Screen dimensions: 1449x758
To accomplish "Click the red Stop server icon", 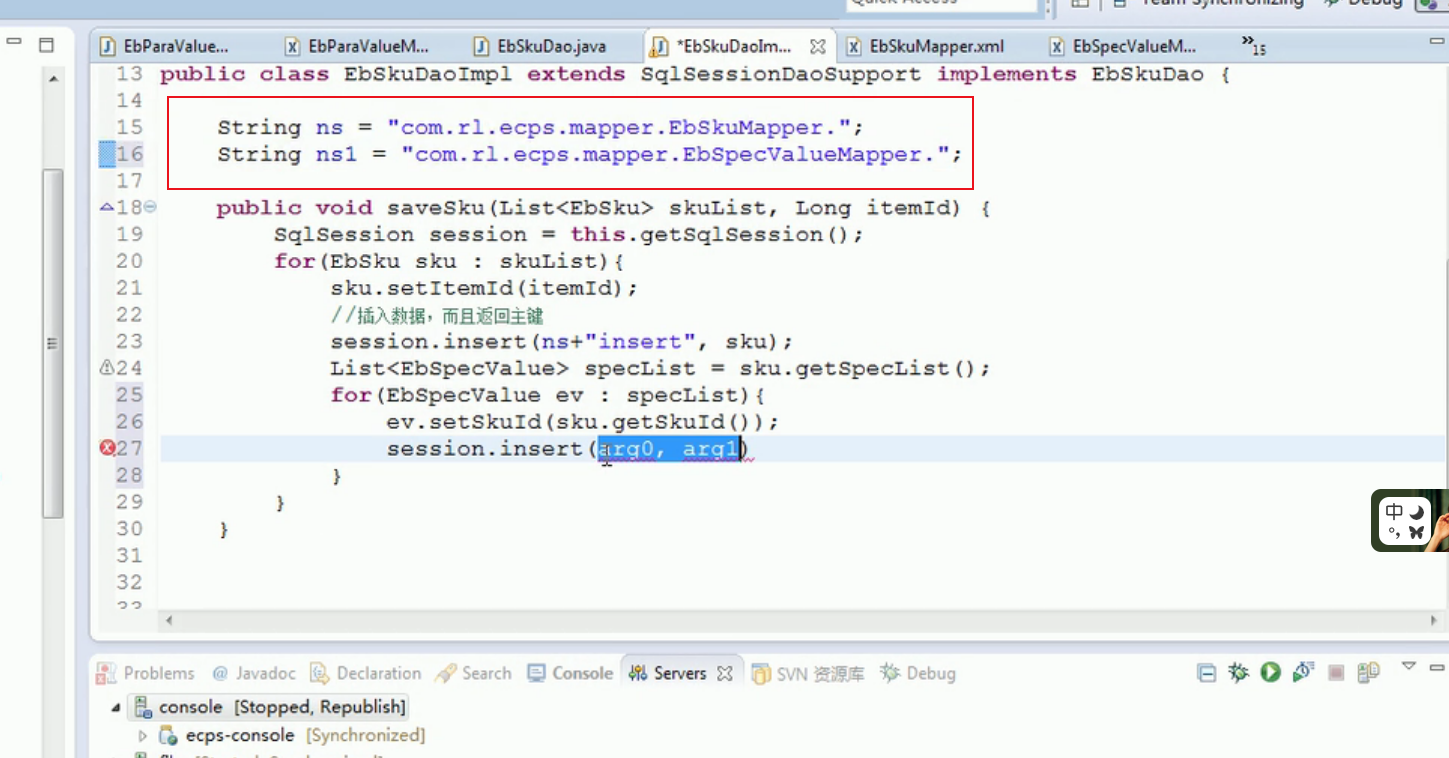I will point(1335,673).
